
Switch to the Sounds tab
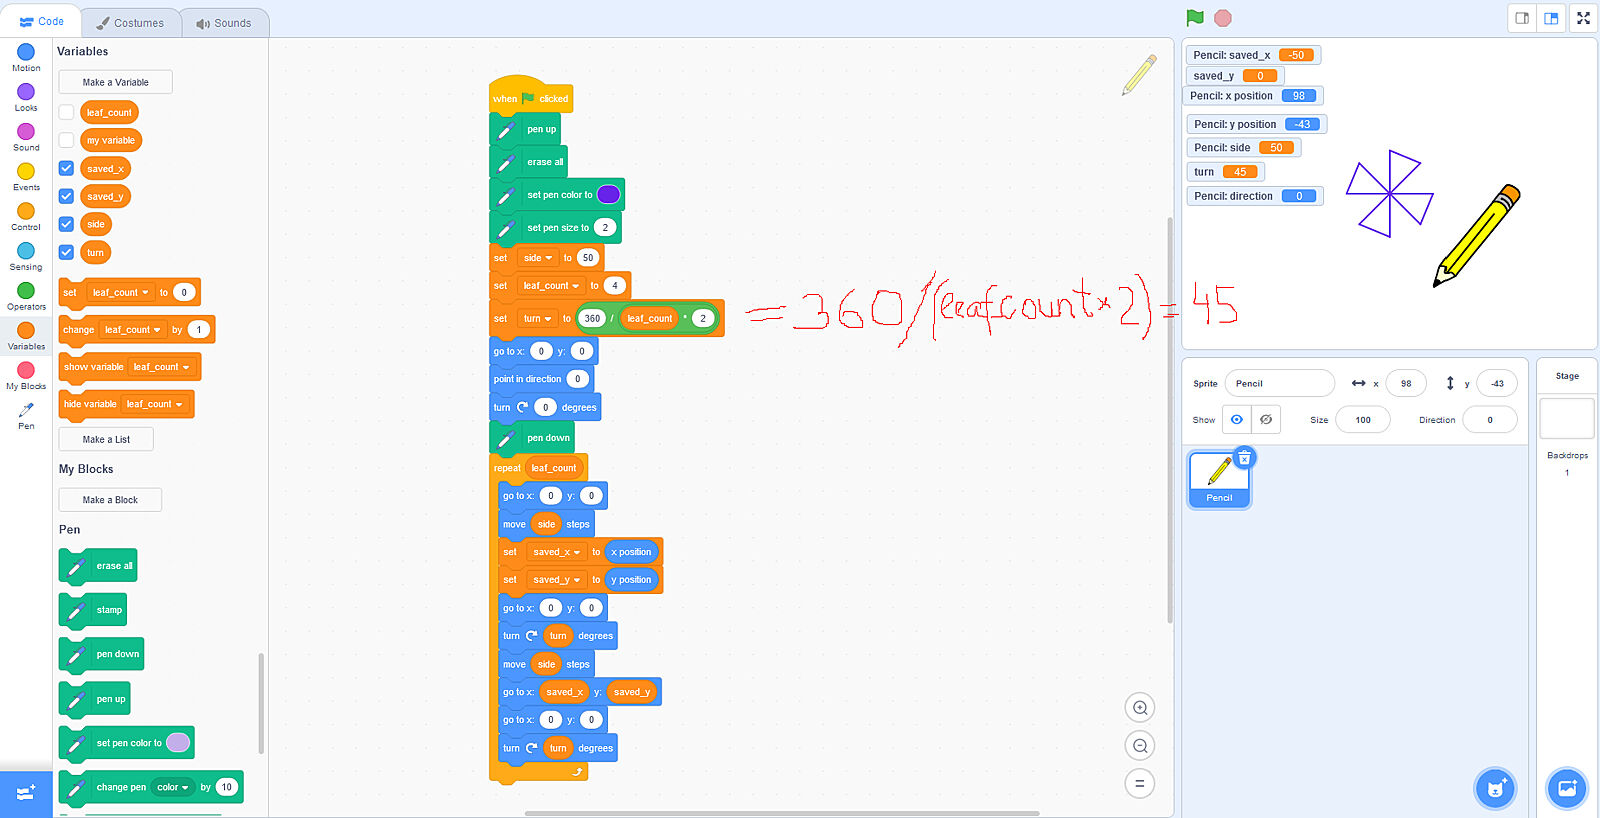224,23
